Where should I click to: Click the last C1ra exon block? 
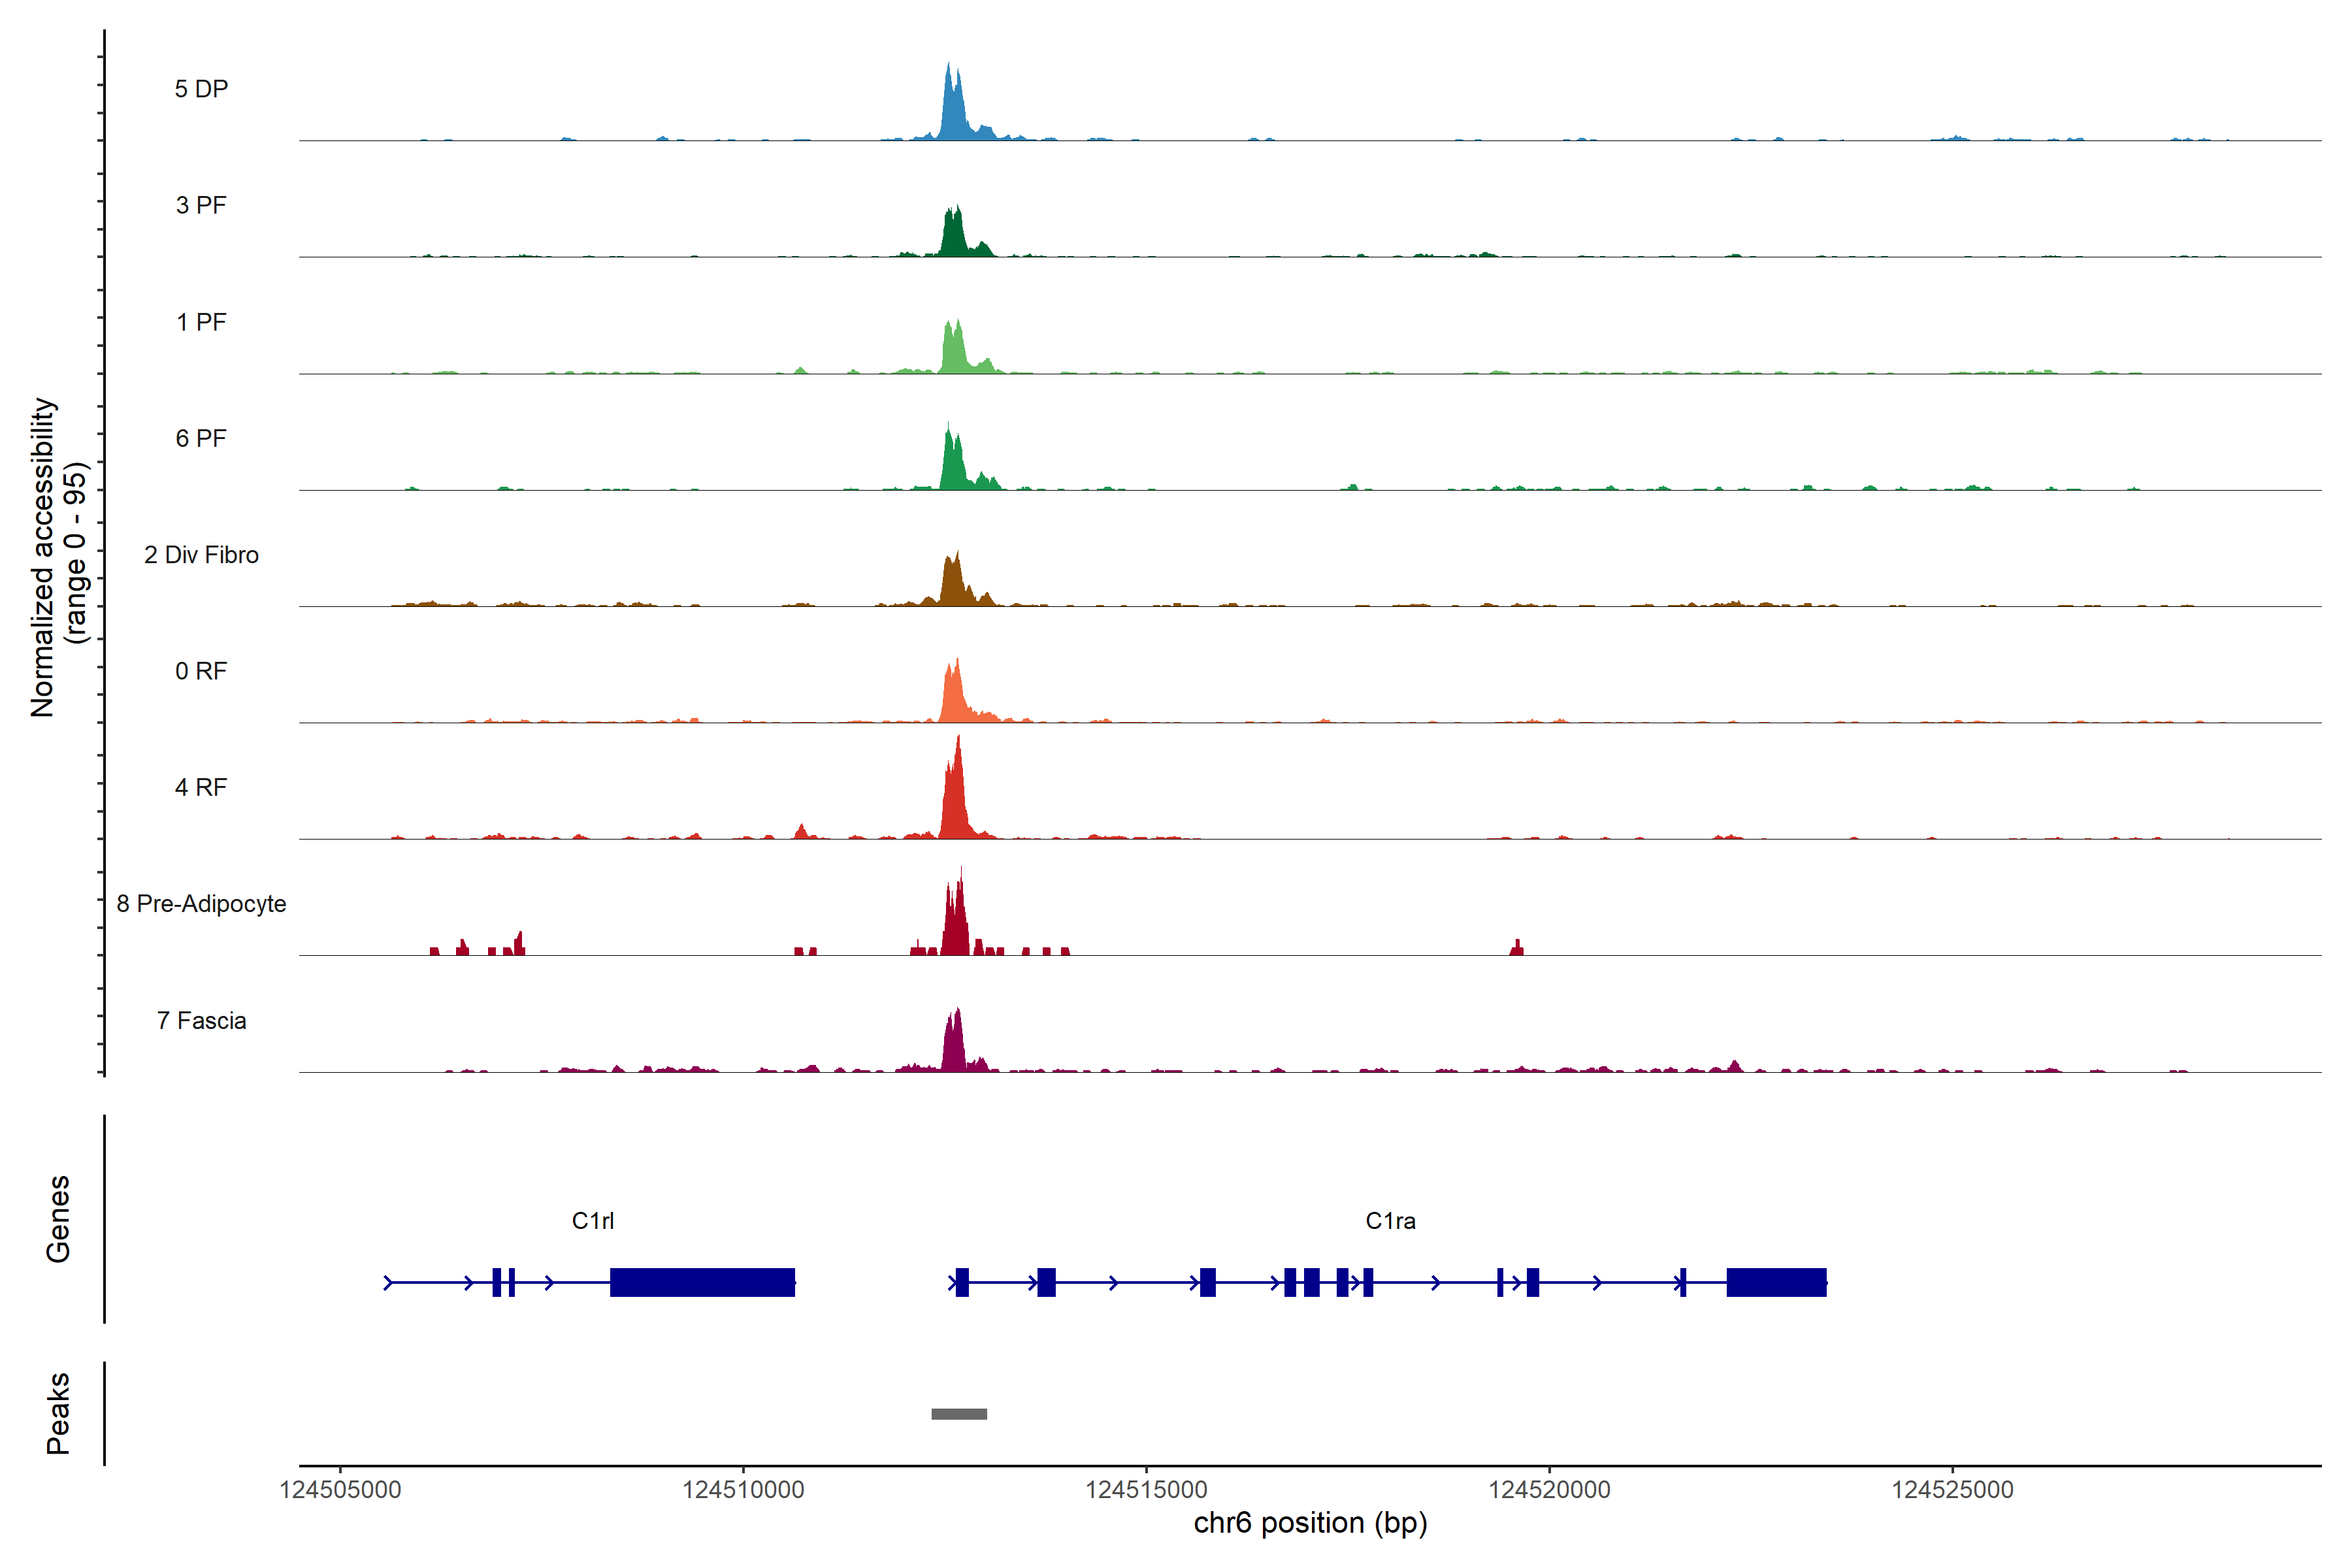[1776, 1282]
